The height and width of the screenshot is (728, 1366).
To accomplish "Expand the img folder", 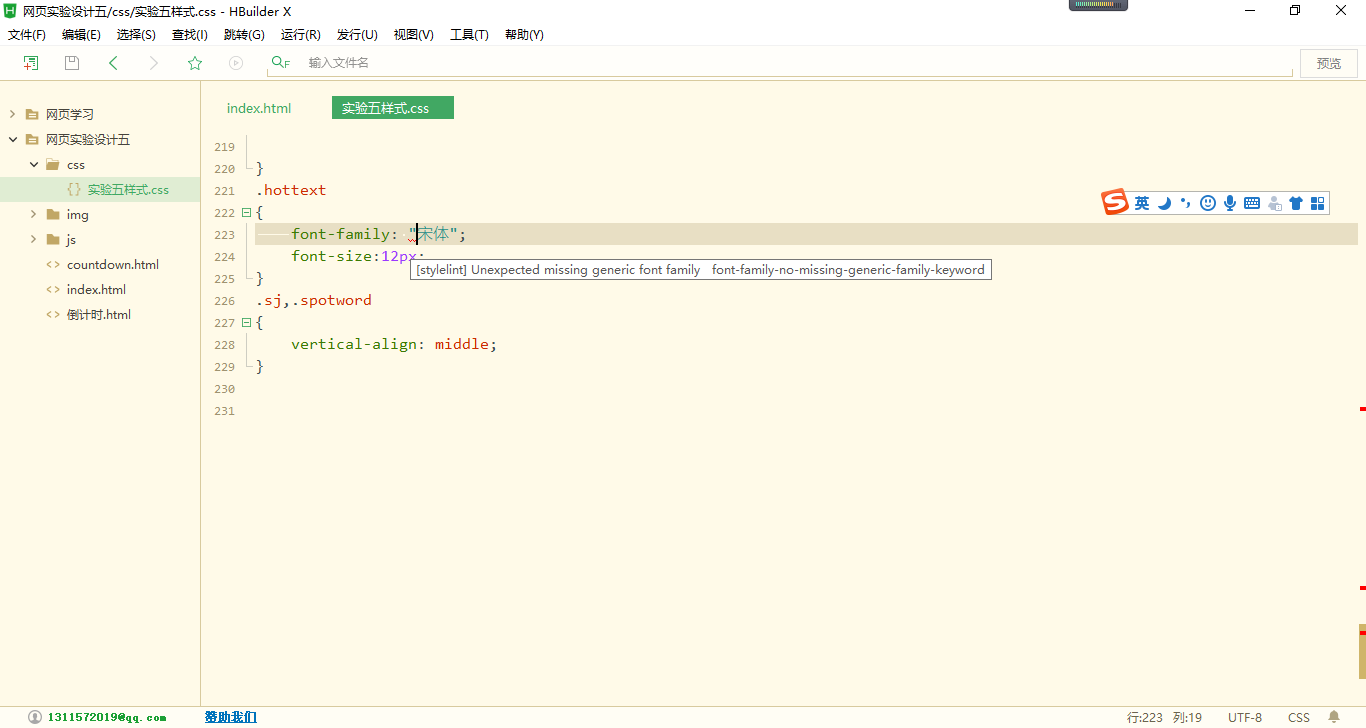I will [x=33, y=215].
